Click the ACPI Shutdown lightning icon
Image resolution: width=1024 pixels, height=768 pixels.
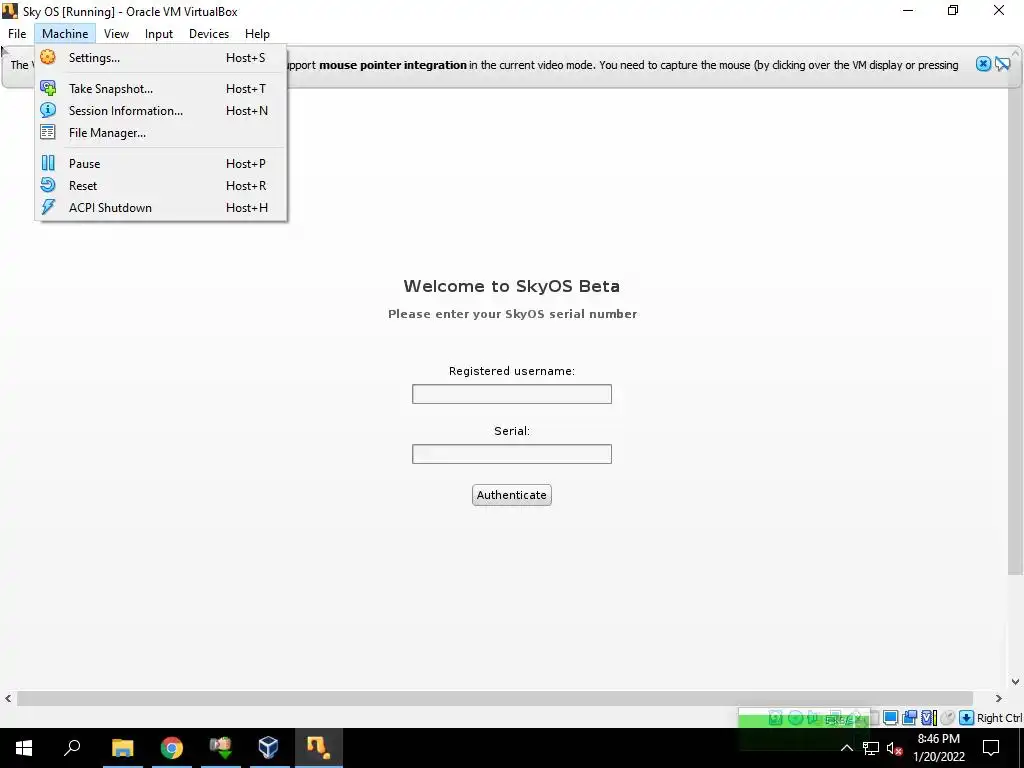point(48,208)
